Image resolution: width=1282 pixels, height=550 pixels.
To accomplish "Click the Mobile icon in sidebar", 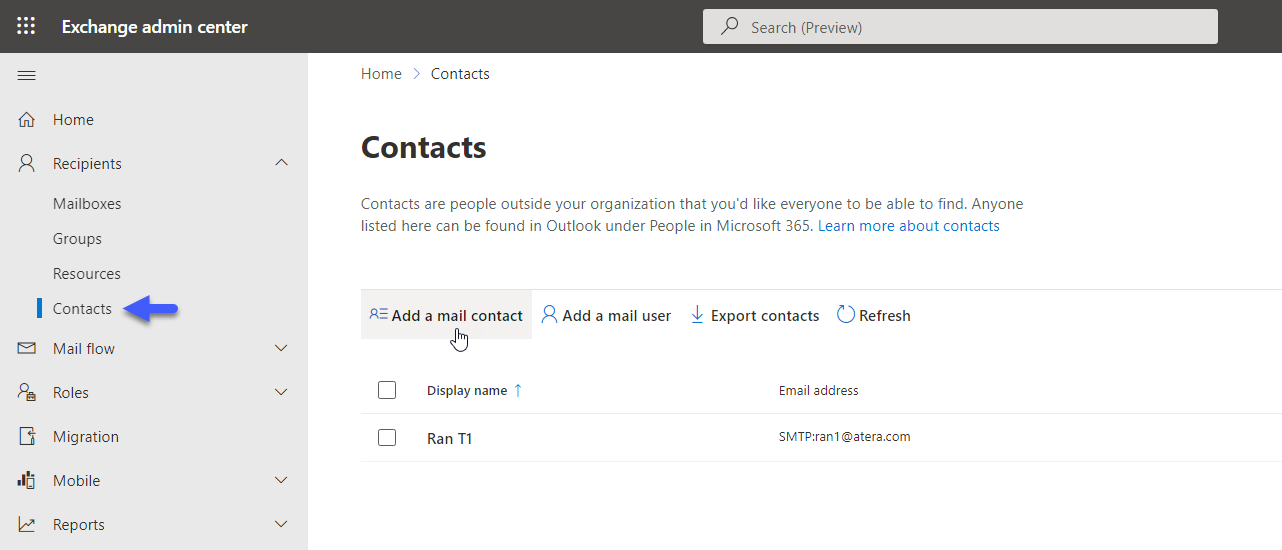I will [x=27, y=480].
